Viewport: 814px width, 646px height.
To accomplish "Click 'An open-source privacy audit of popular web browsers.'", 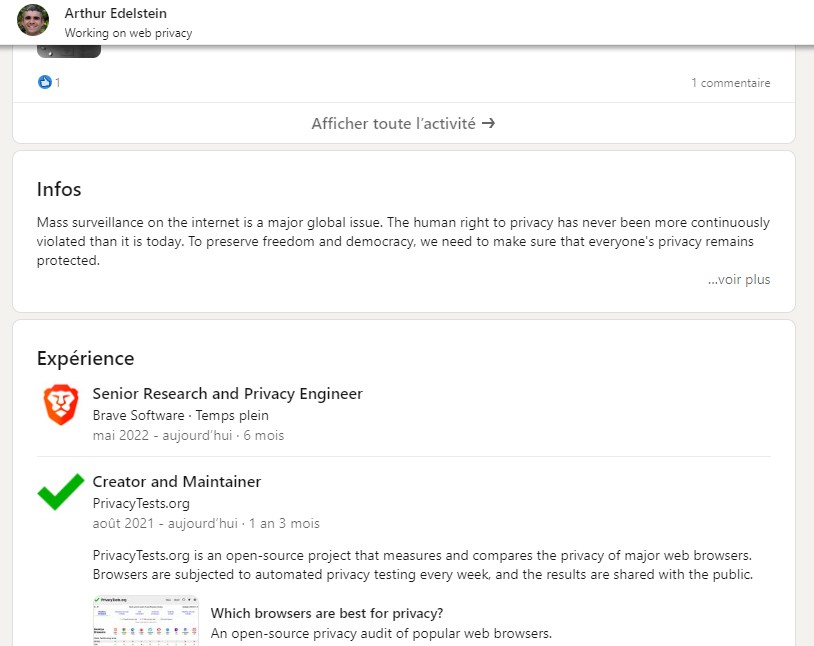I will [x=381, y=634].
